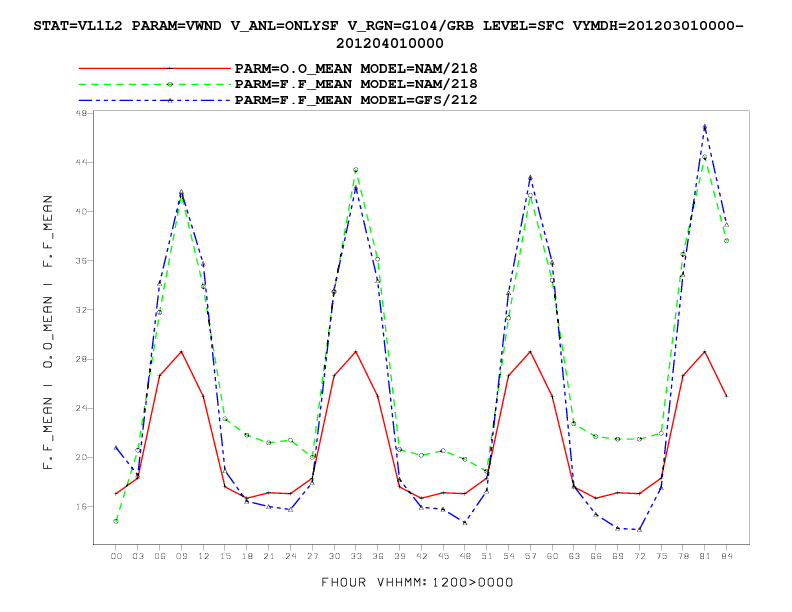Viewport: 792px width, 612px height.
Task: Click x-axis tick label 39
Action: pos(400,556)
